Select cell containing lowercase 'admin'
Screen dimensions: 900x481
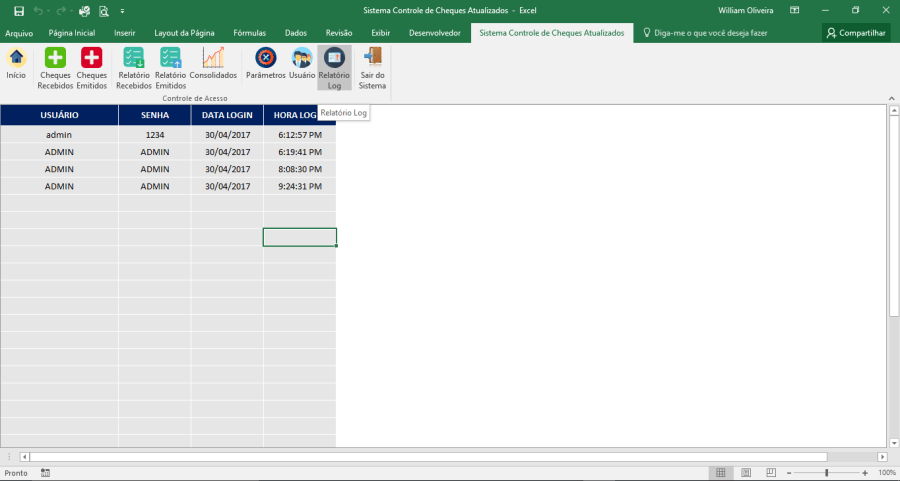tap(59, 135)
